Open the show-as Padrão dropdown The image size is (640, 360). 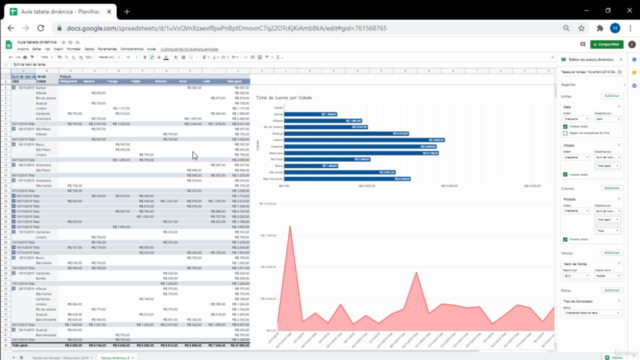coord(608,276)
